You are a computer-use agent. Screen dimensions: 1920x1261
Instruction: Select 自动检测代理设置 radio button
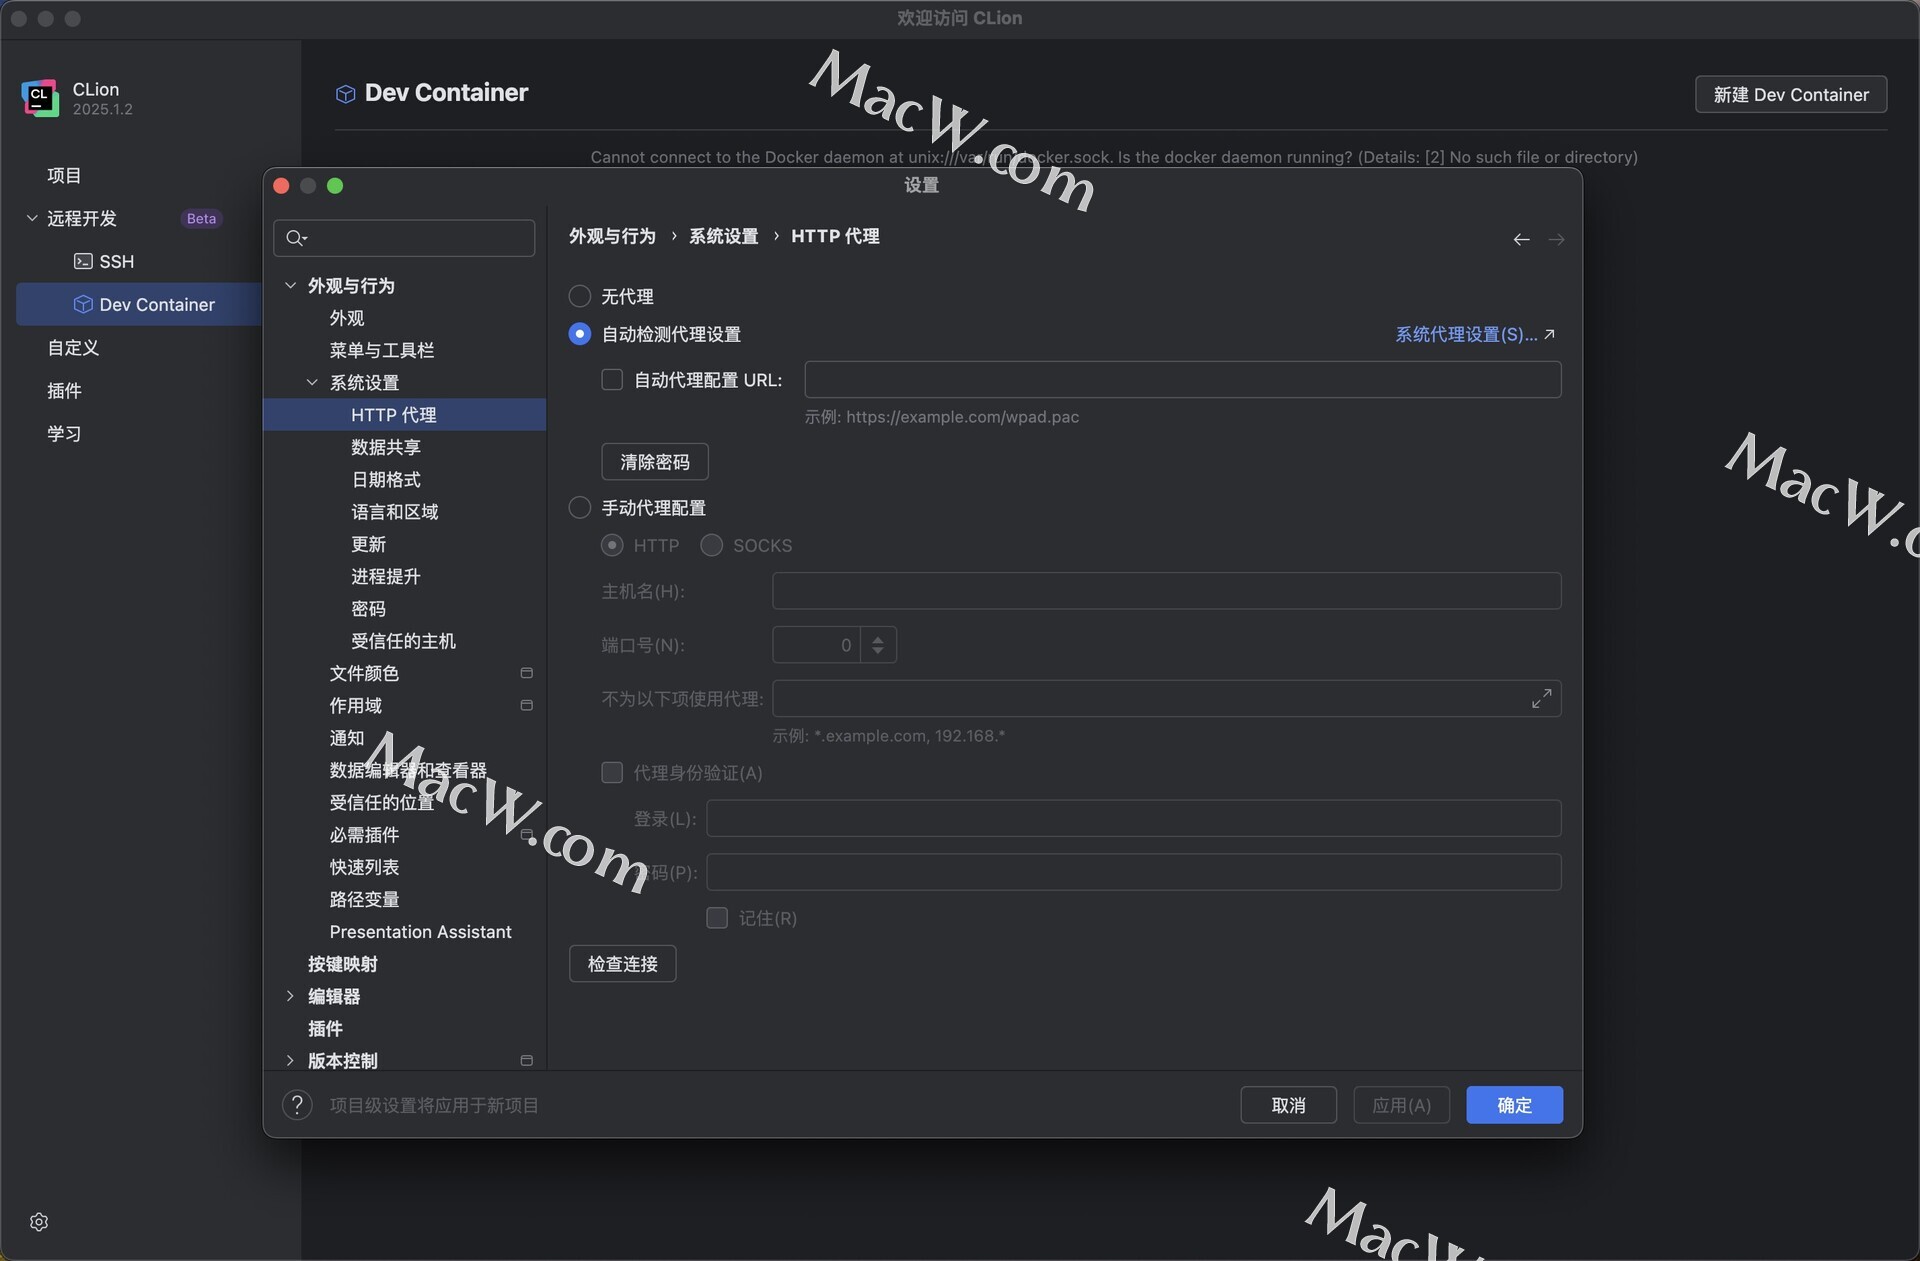tap(580, 334)
